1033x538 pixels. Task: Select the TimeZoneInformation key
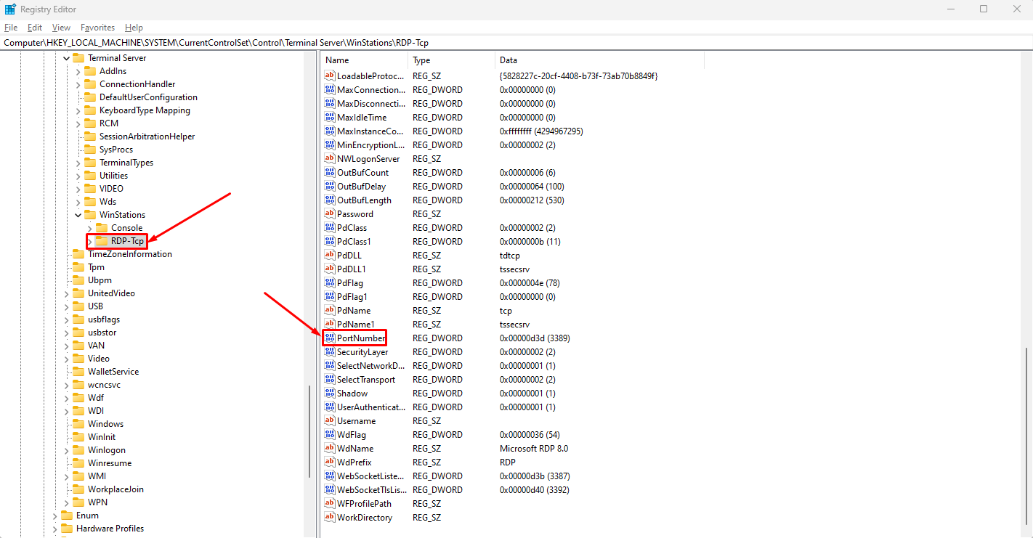[130, 254]
